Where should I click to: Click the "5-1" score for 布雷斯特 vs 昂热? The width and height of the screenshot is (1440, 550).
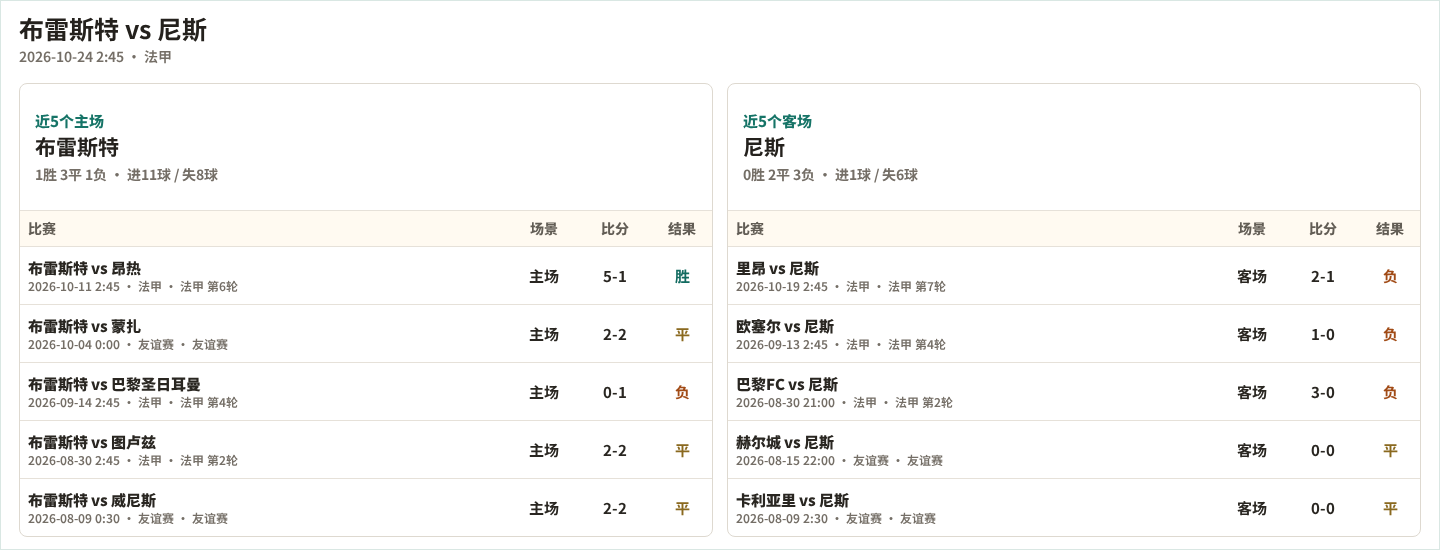(x=615, y=276)
